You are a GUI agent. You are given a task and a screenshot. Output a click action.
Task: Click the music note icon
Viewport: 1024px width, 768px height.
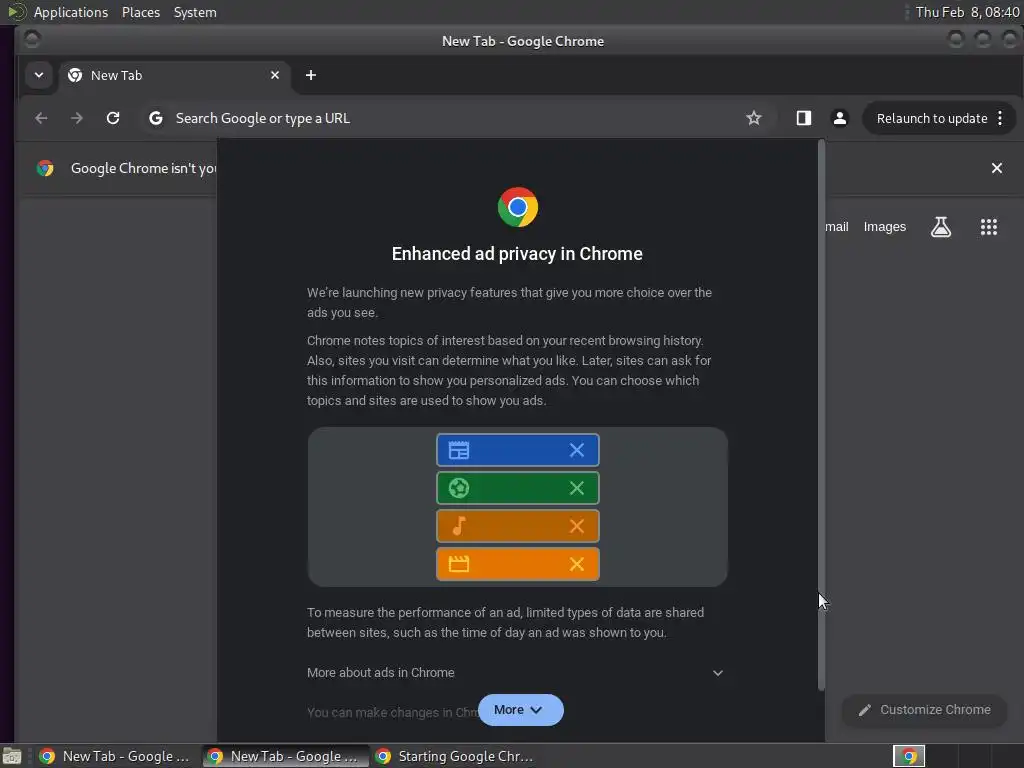click(x=459, y=526)
